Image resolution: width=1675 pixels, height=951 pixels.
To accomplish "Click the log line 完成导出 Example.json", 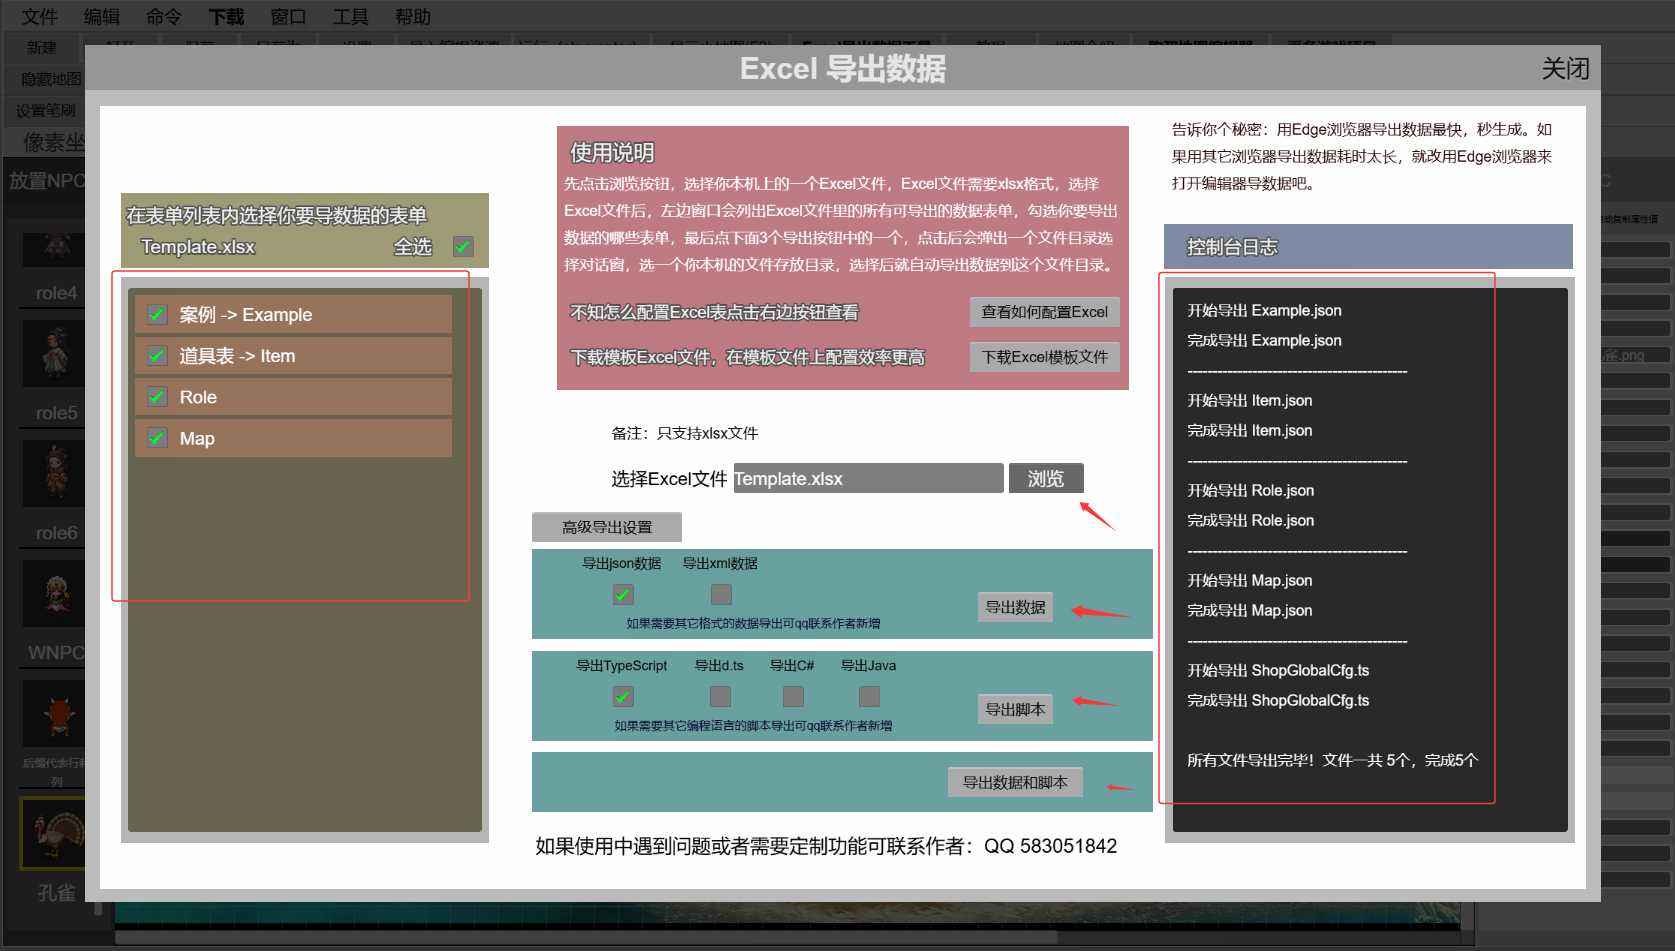I will click(1264, 340).
